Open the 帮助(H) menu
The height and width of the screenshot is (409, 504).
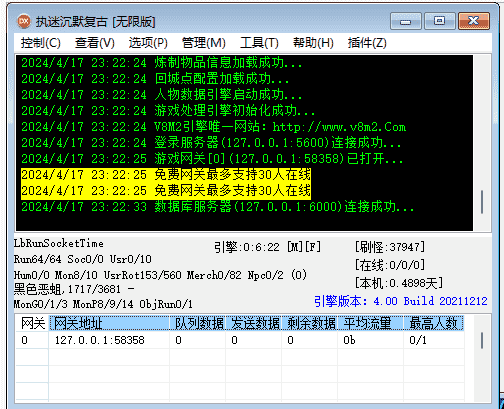click(x=313, y=43)
